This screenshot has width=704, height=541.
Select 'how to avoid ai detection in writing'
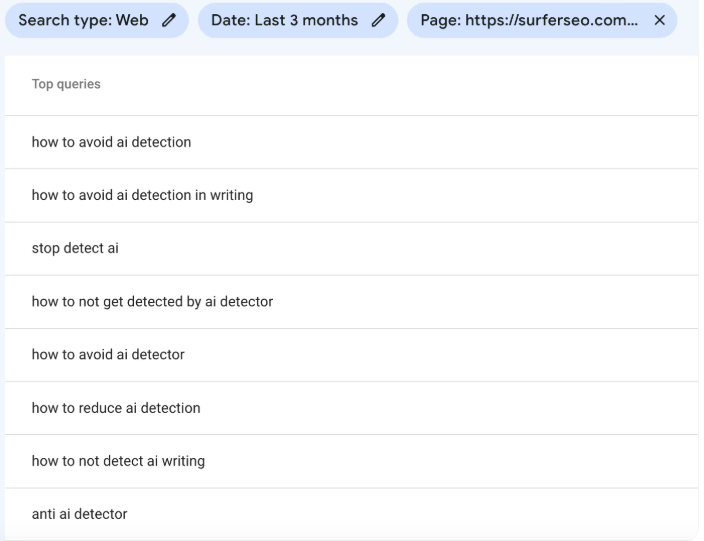coord(142,195)
